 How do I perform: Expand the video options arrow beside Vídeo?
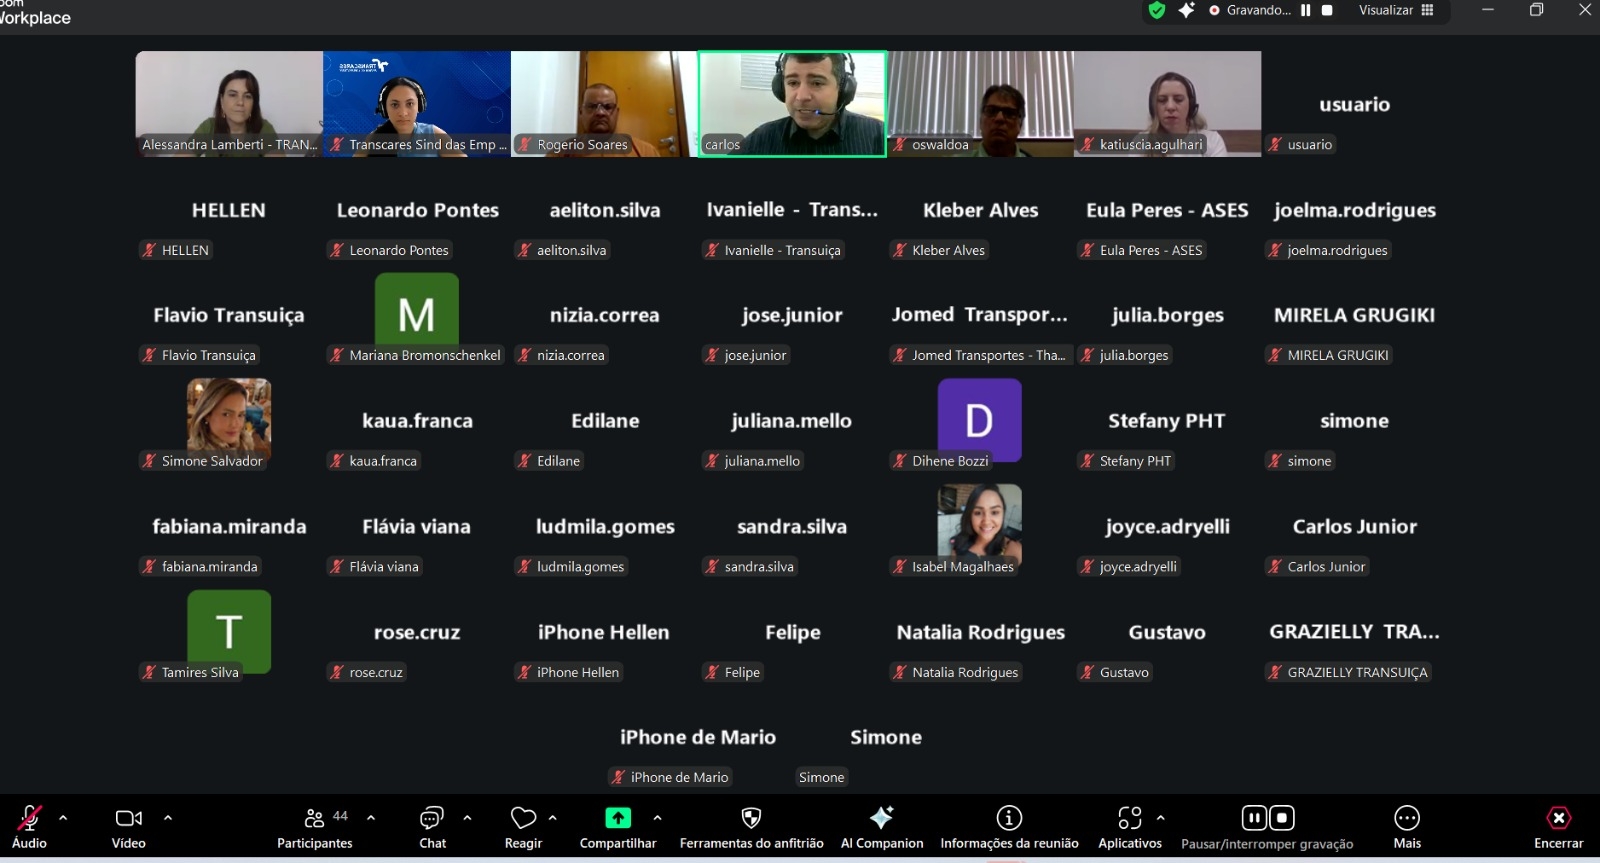tap(168, 817)
